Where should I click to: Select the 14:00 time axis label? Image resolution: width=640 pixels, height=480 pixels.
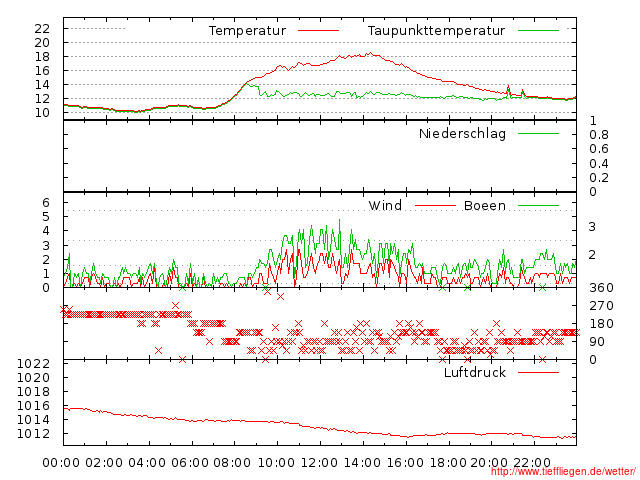point(362,463)
